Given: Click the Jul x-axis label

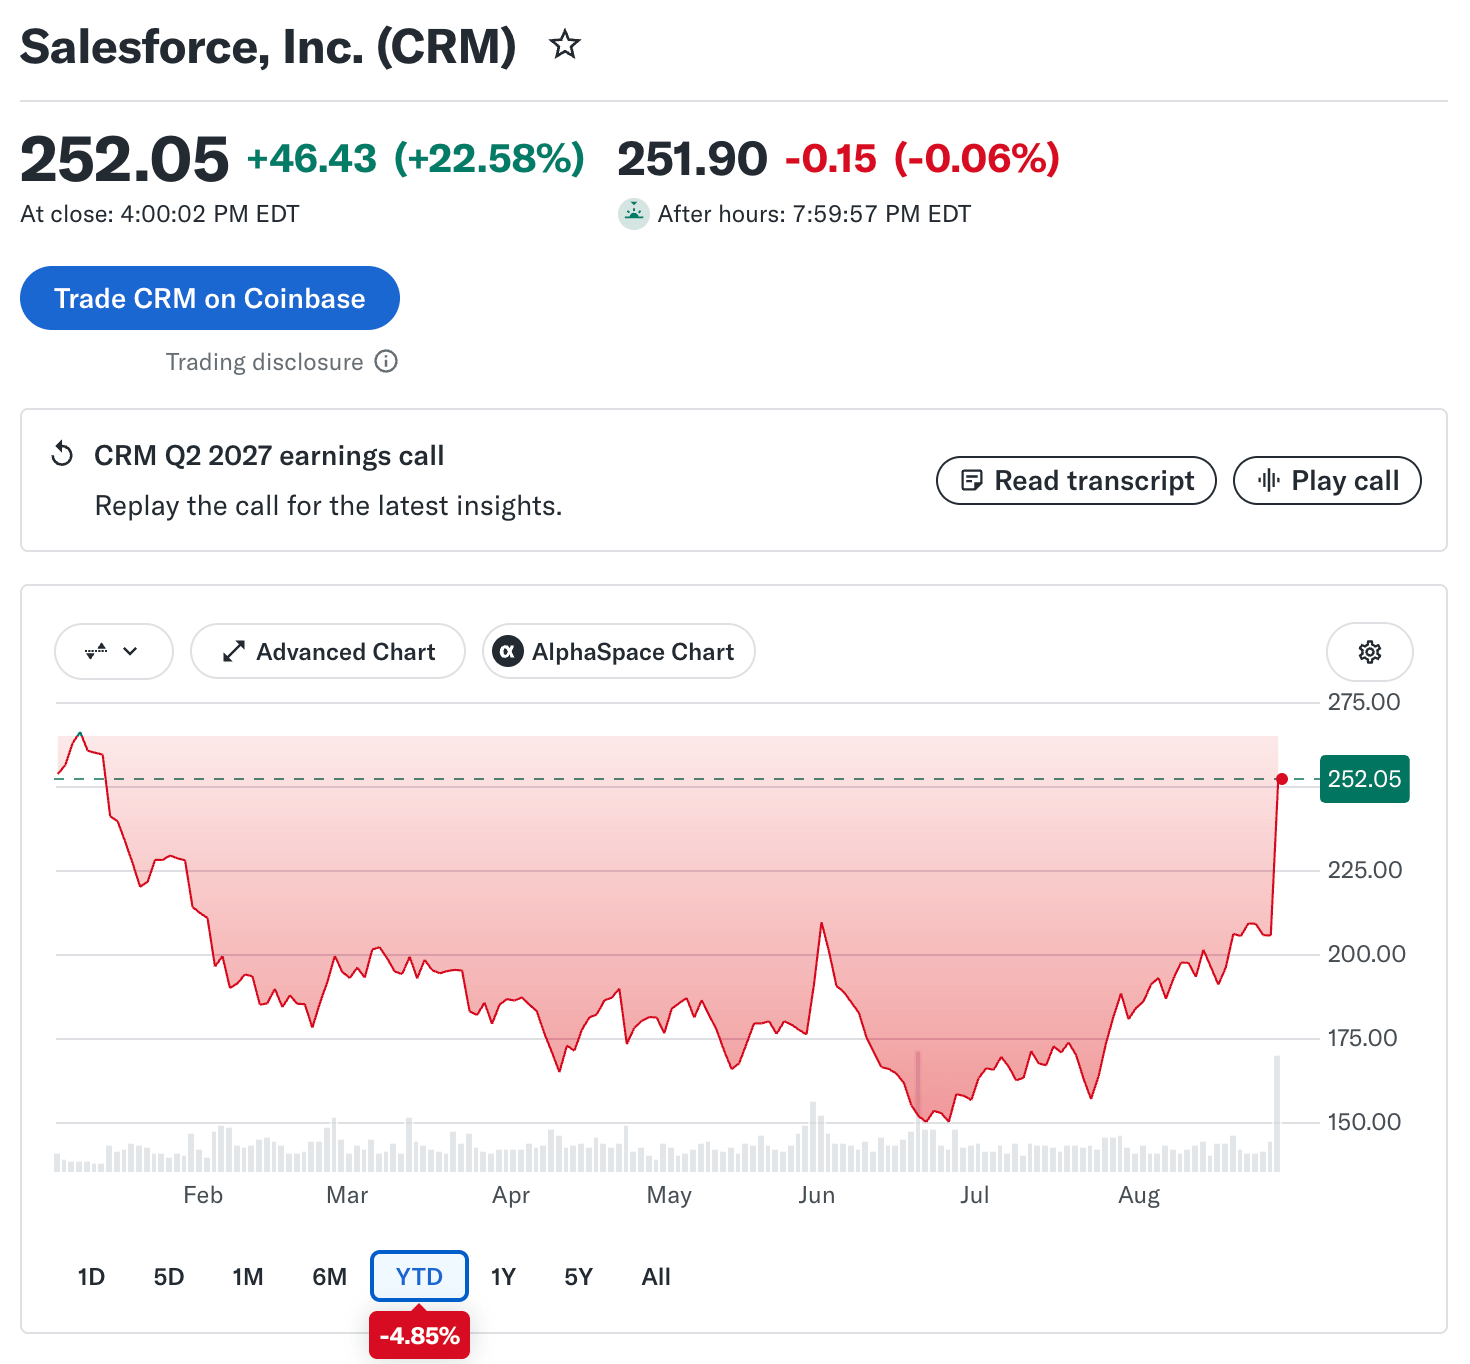Looking at the screenshot, I should click(x=974, y=1195).
